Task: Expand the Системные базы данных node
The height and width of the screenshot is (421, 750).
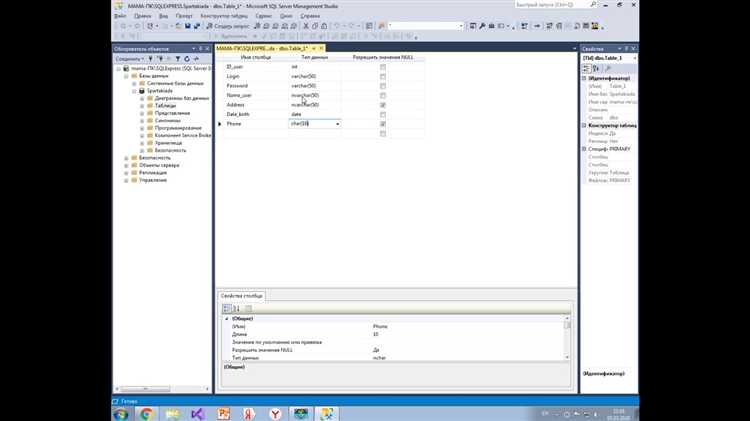Action: pos(134,83)
